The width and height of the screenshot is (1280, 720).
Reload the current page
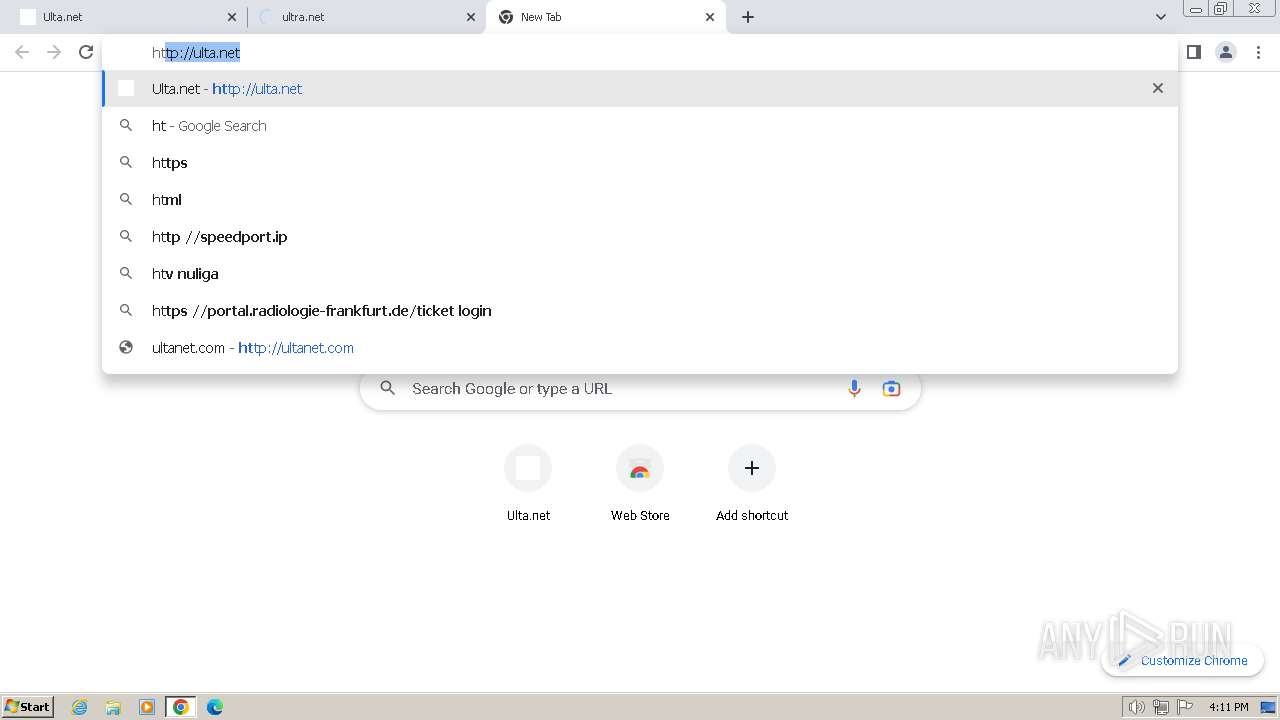86,52
